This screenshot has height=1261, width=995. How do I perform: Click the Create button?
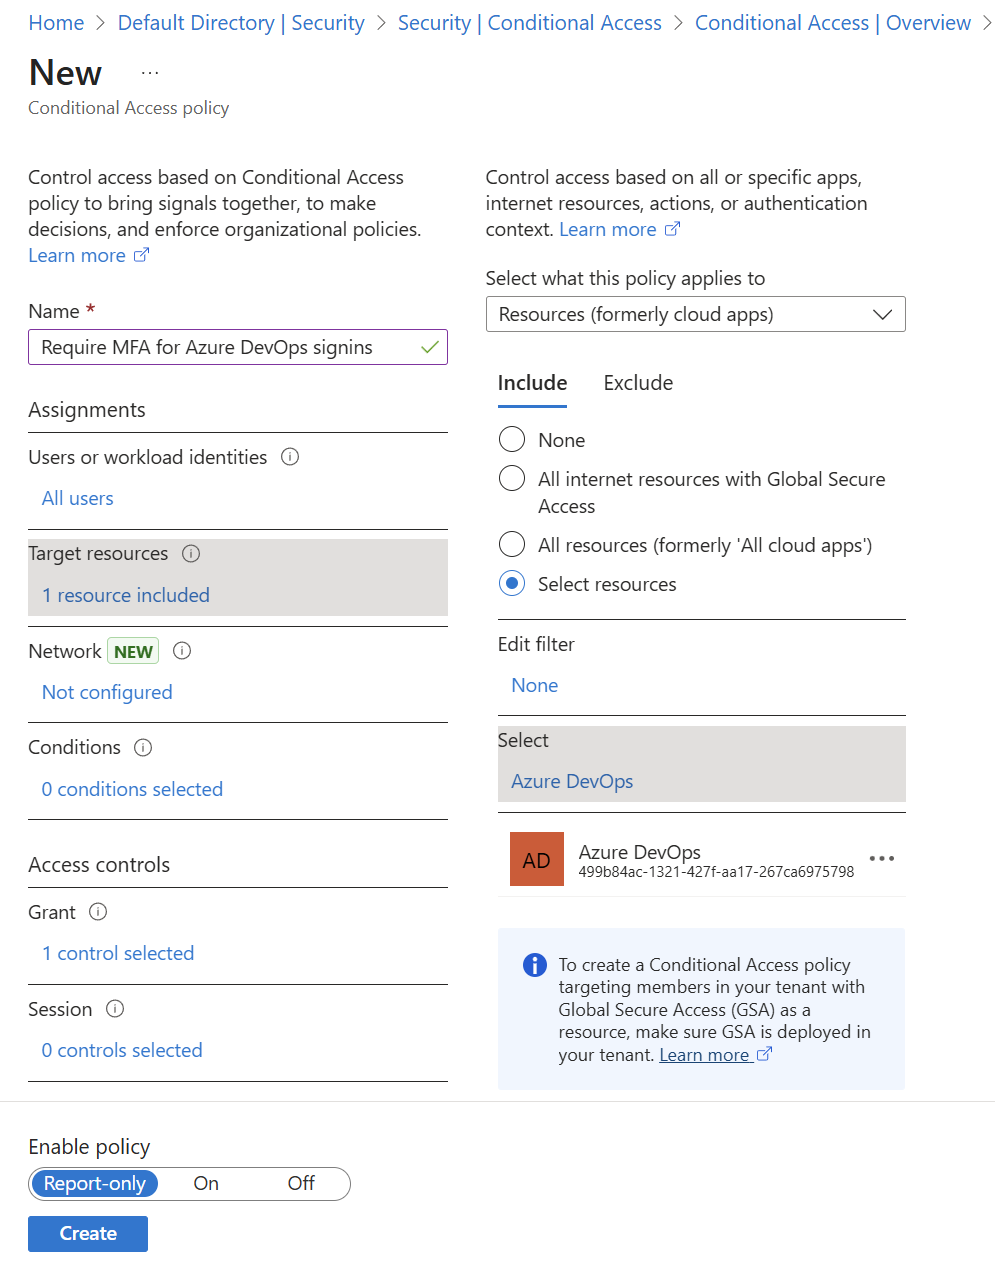(88, 1234)
